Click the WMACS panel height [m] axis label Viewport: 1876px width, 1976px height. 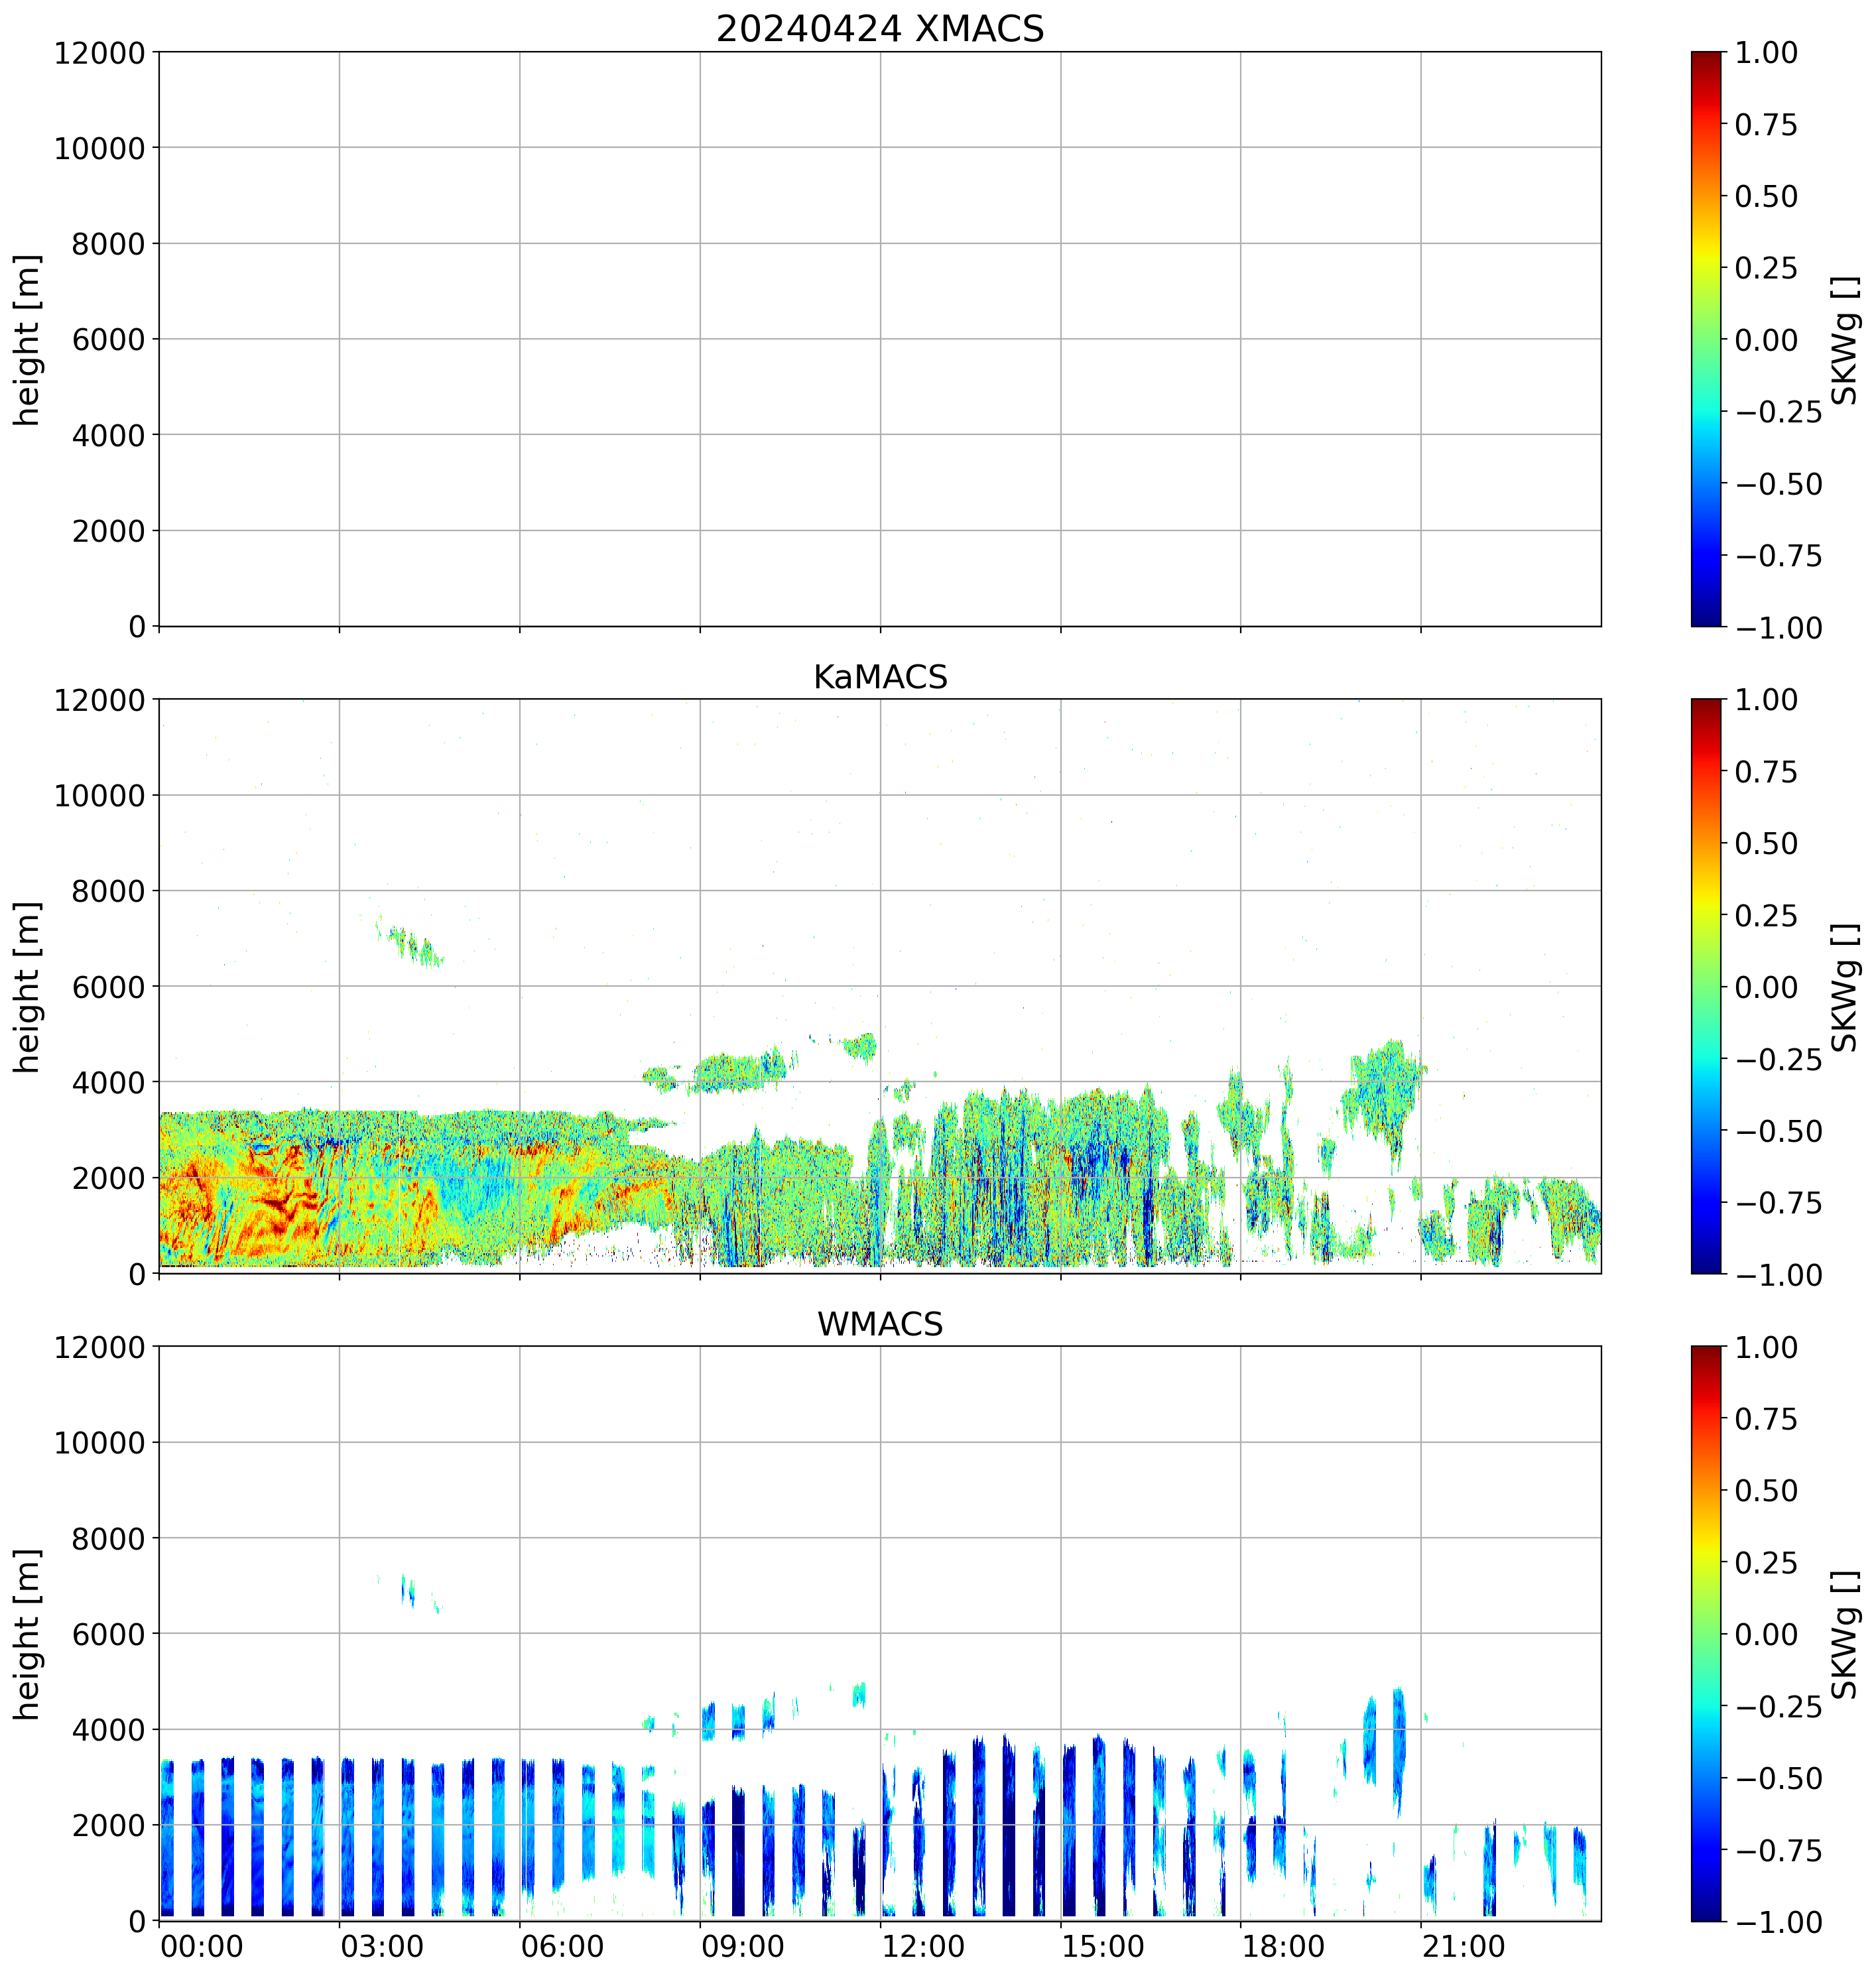pos(27,1634)
